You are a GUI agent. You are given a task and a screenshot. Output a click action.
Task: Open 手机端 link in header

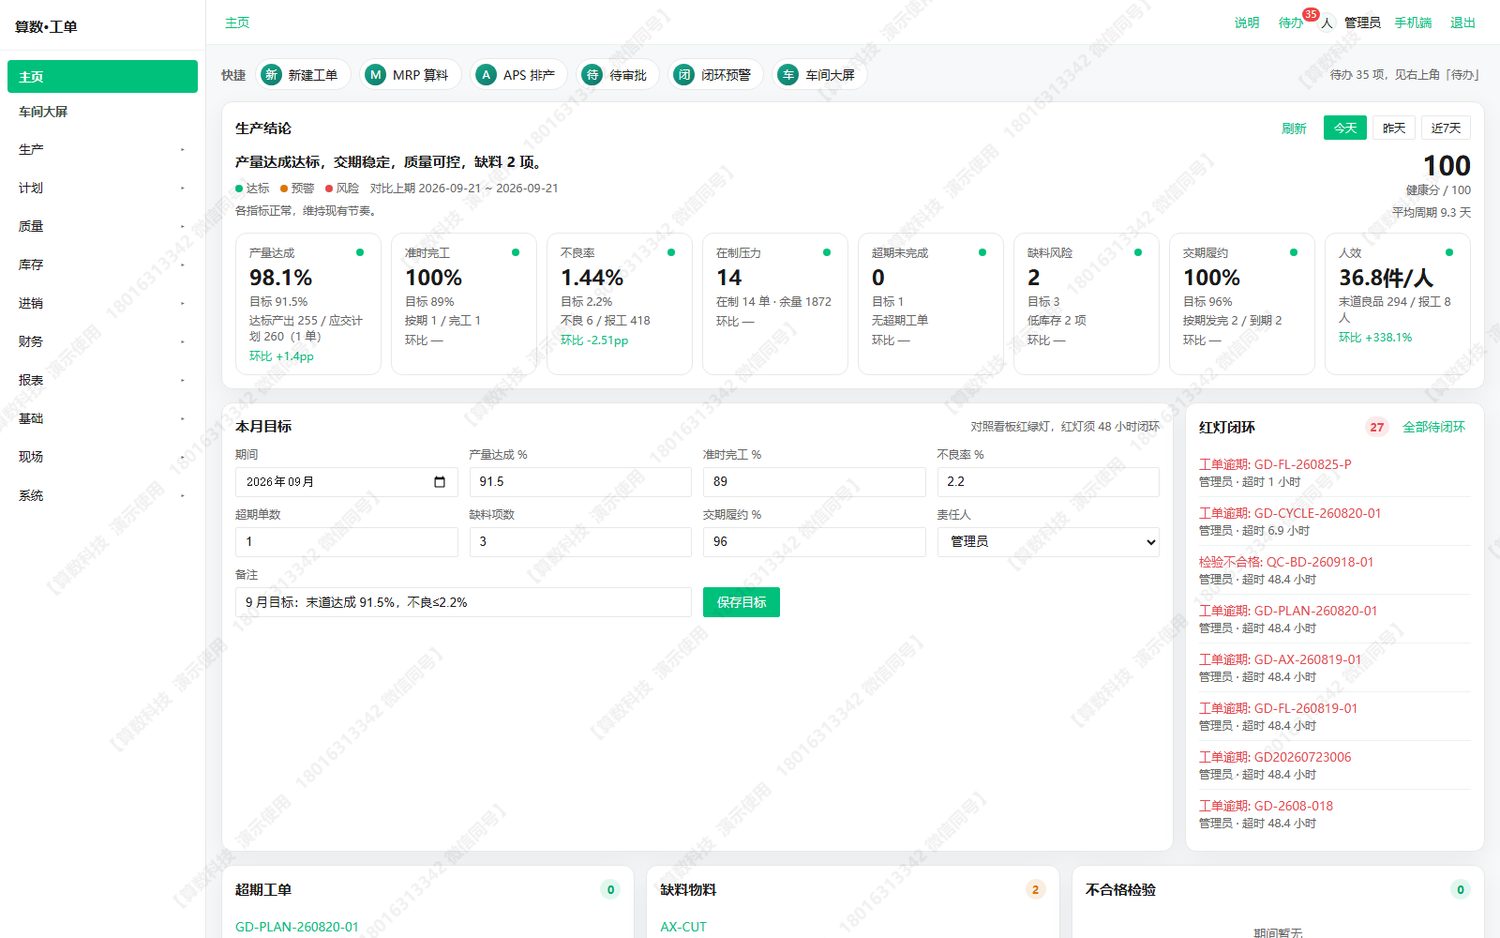[1413, 23]
